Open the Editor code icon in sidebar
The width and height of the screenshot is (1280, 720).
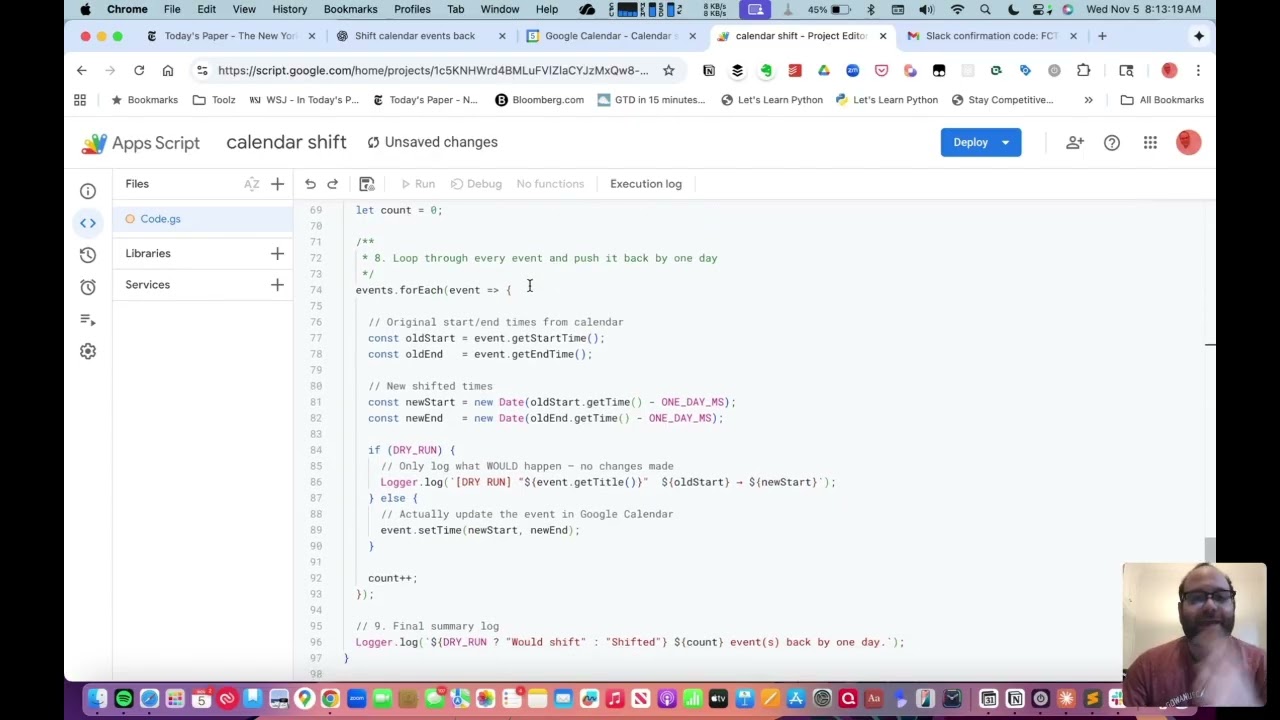(x=88, y=223)
